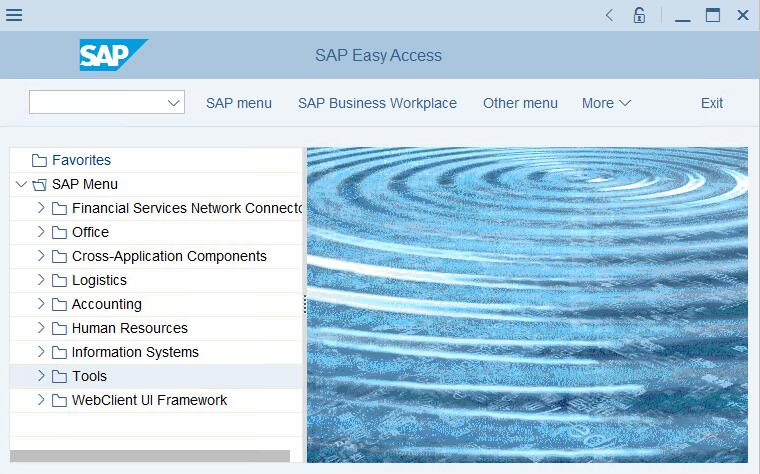Click into the transaction code field
760x474 pixels.
point(95,103)
